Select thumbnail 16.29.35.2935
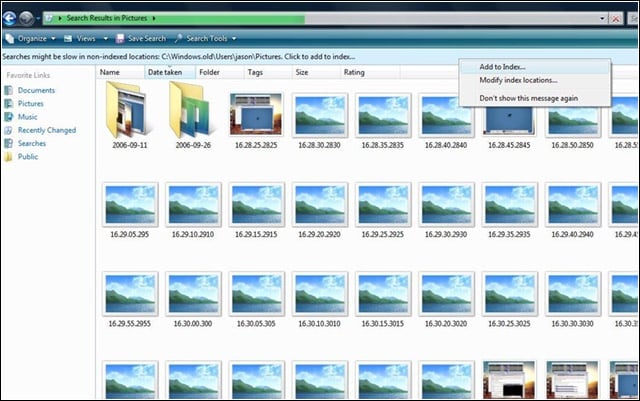The height and width of the screenshot is (401, 640). click(509, 205)
